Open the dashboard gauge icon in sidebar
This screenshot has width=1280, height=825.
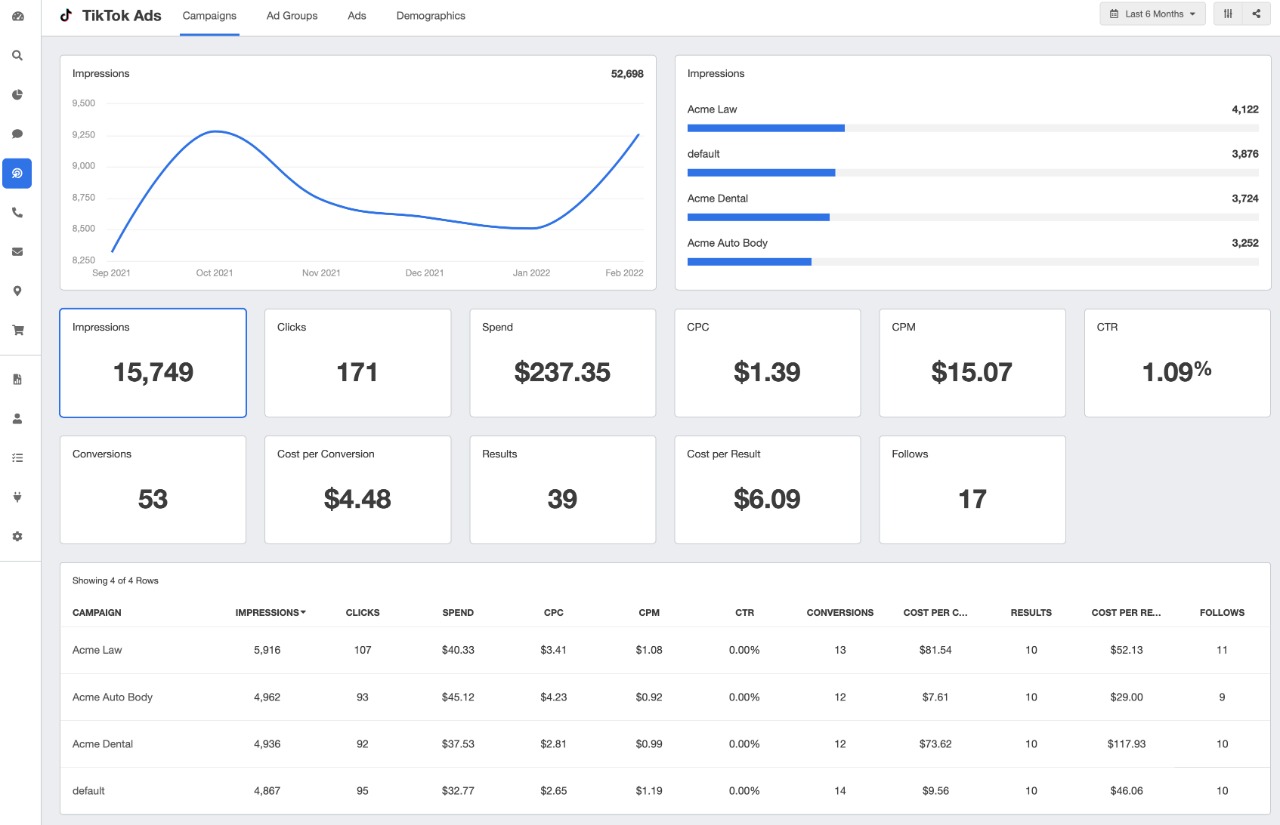click(17, 16)
